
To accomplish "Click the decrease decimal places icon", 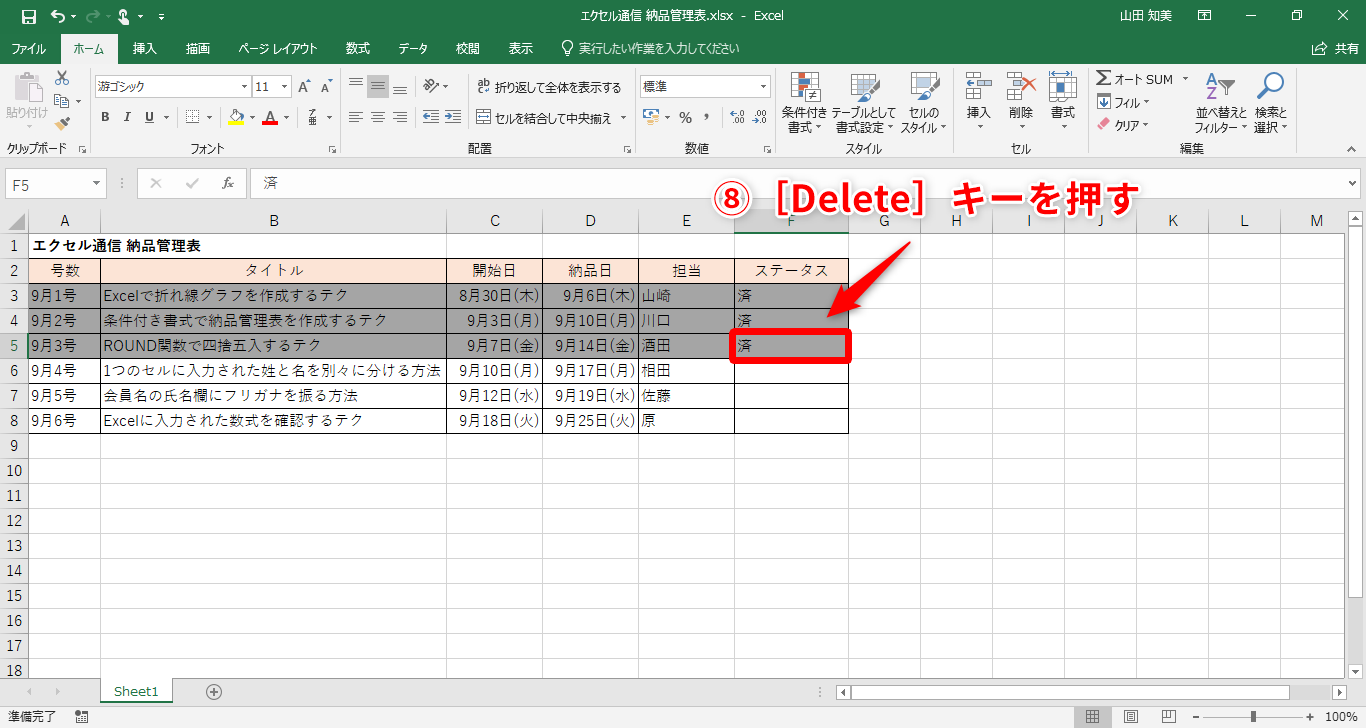I will (x=762, y=117).
